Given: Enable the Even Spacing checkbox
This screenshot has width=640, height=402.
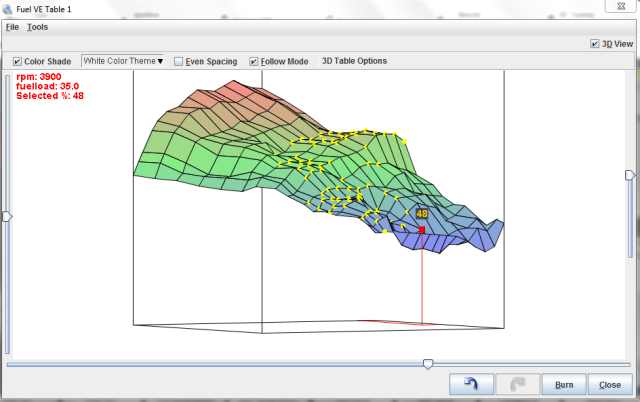Looking at the screenshot, I should 179,61.
